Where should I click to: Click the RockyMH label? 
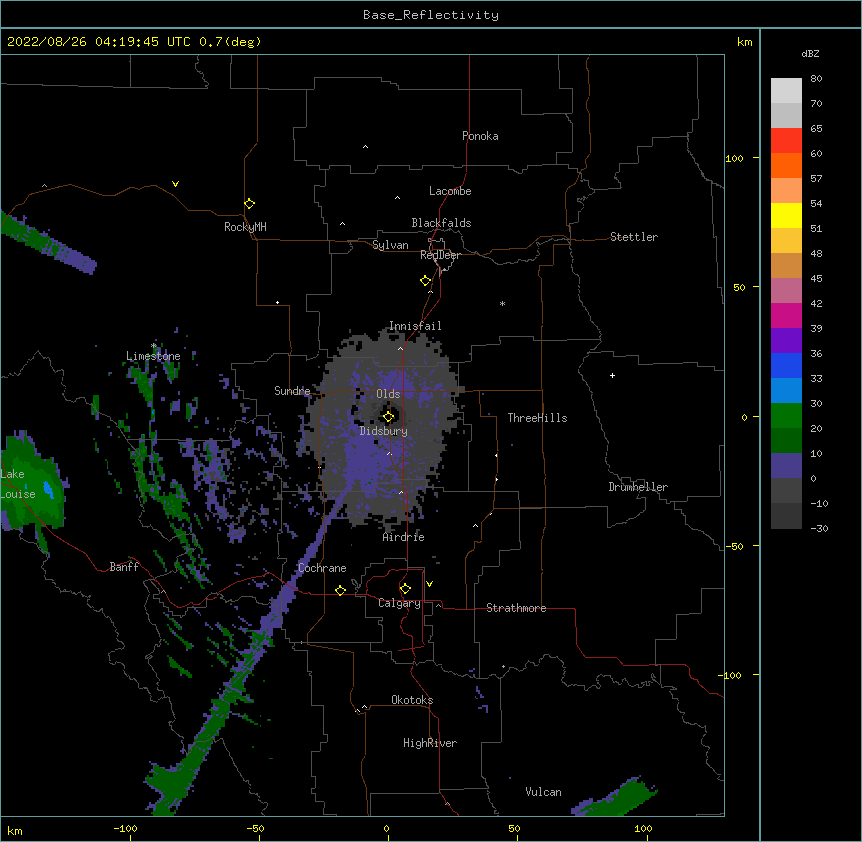tap(245, 227)
